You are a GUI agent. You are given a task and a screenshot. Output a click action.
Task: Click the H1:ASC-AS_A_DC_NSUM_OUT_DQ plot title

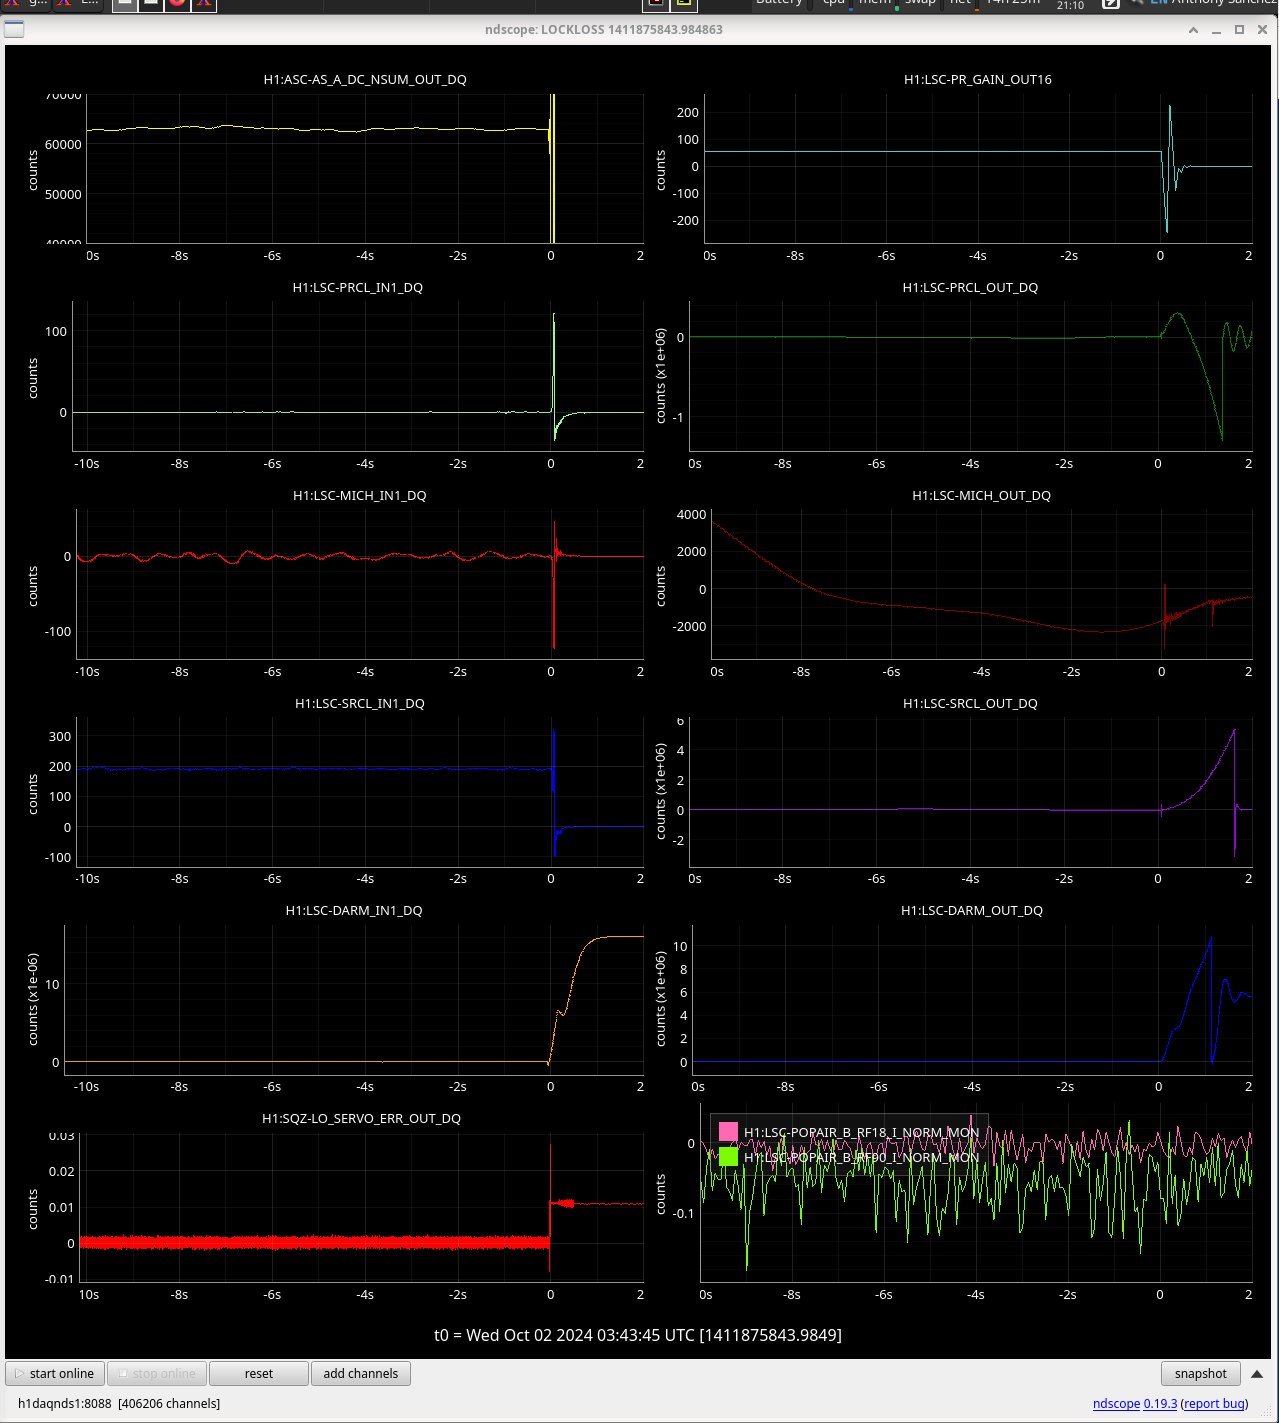coord(365,80)
